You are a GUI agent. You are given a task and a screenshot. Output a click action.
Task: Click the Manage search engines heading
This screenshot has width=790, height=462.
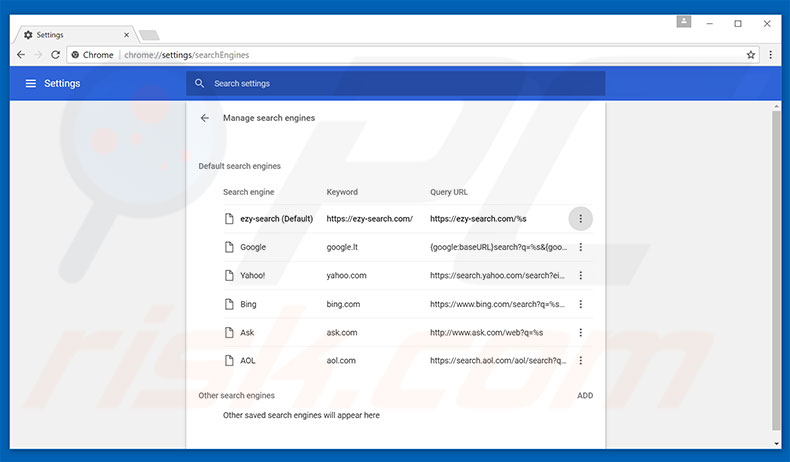(x=269, y=118)
